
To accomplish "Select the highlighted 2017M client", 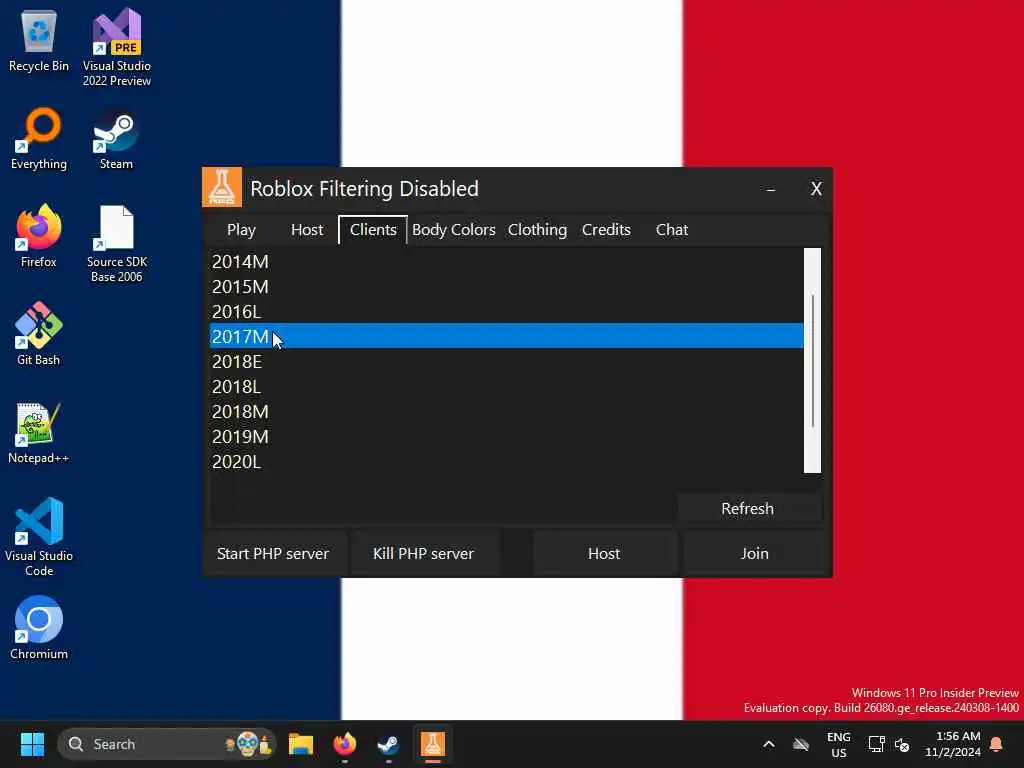I will [x=506, y=336].
